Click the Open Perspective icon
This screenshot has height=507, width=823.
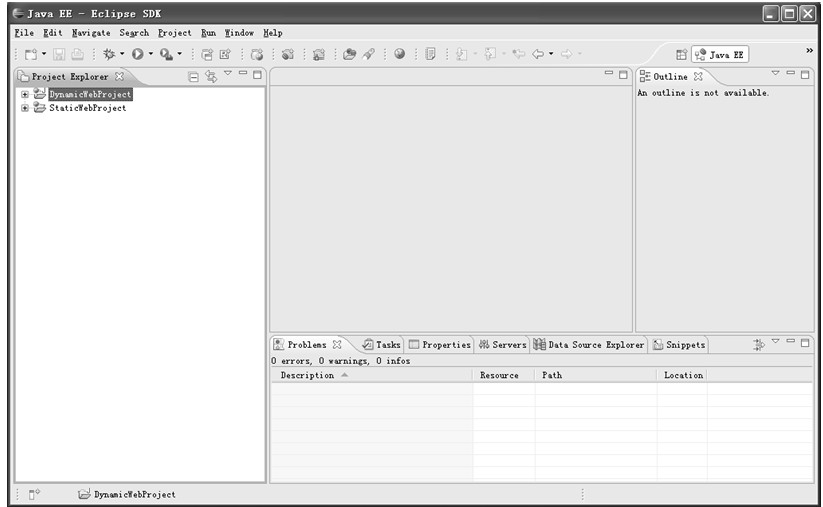(x=681, y=55)
